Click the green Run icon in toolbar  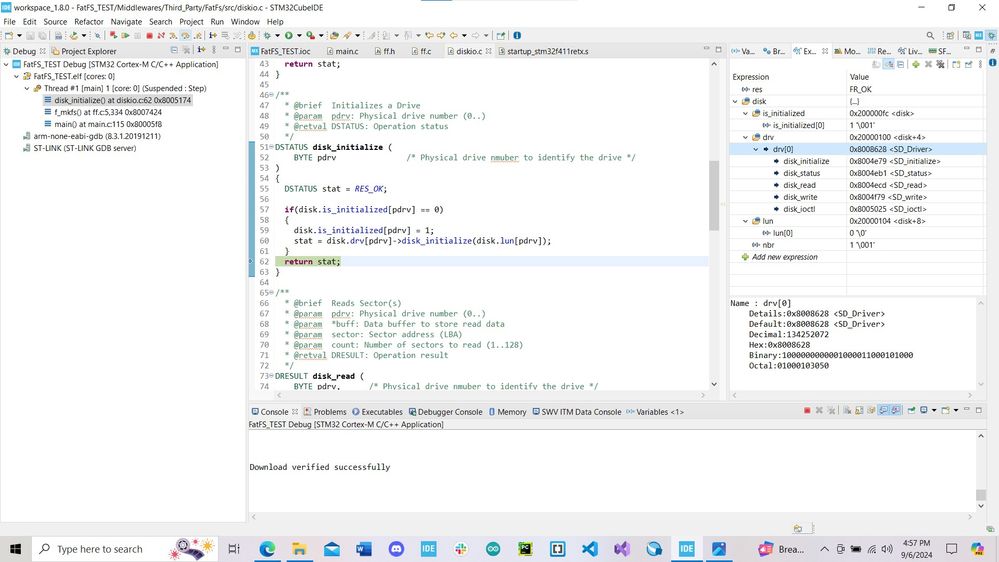click(289, 36)
